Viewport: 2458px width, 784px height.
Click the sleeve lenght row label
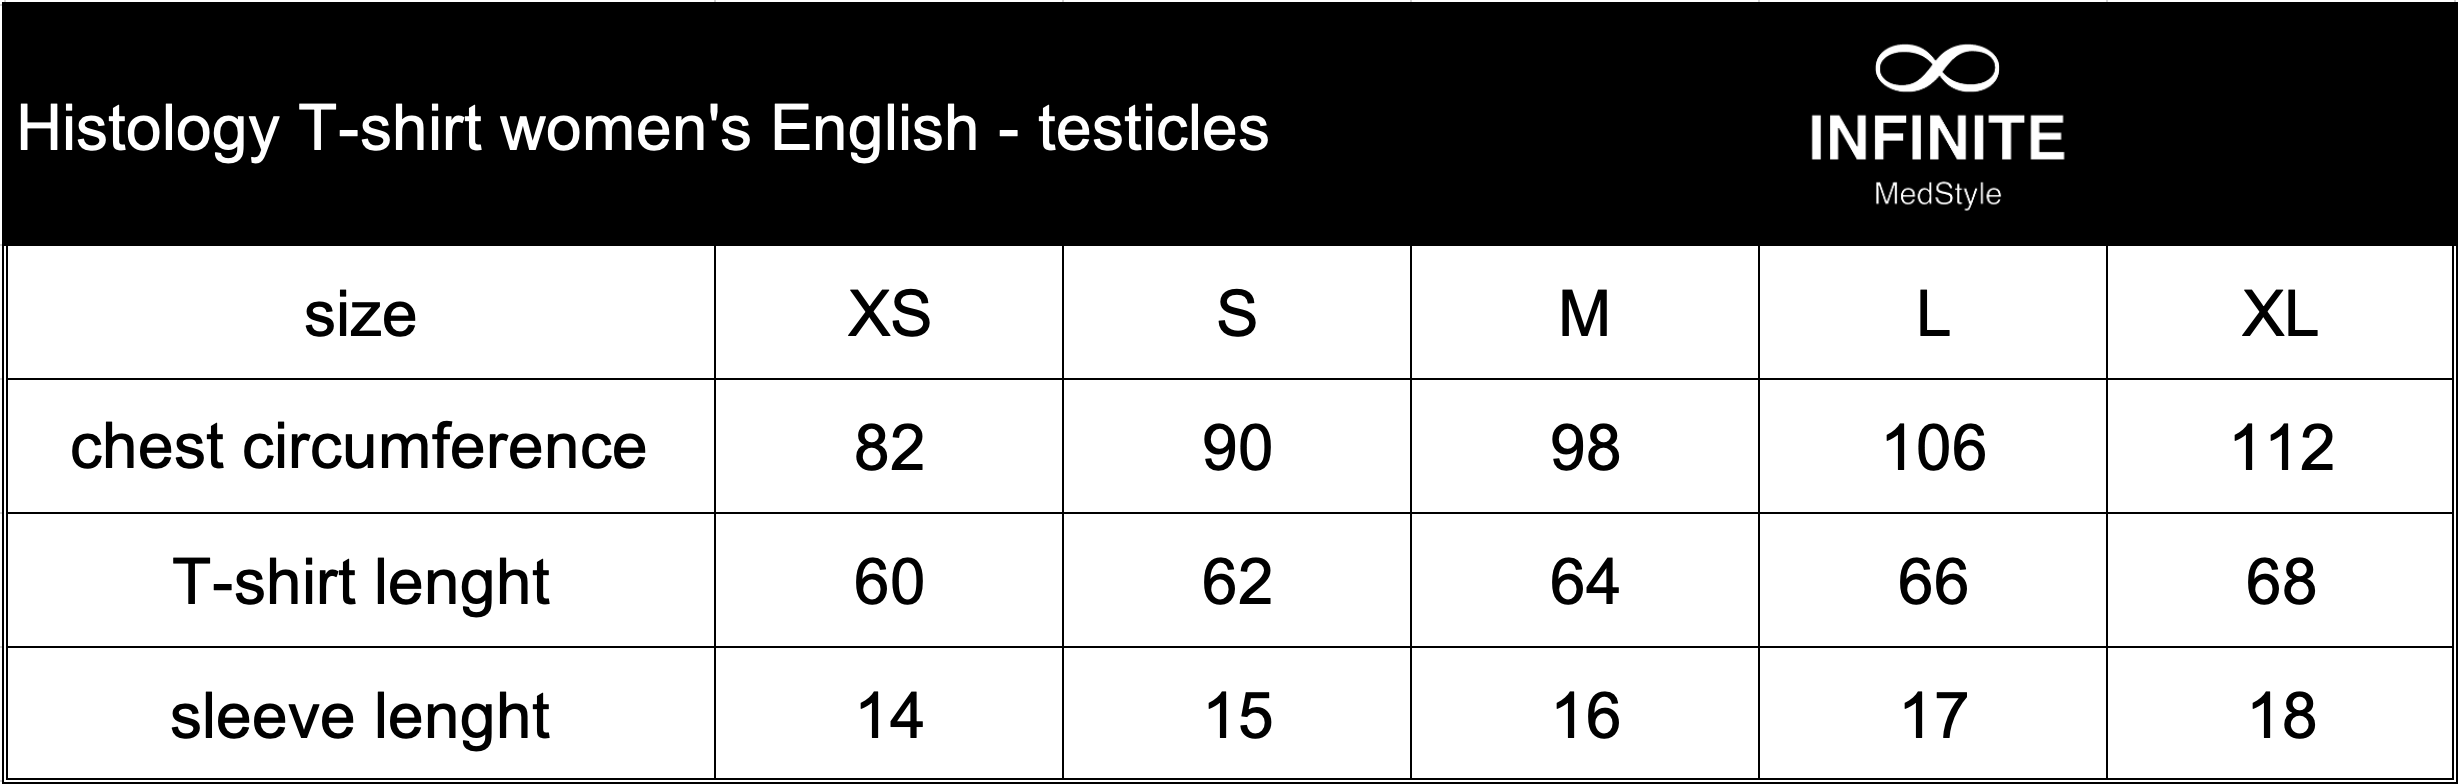(360, 715)
